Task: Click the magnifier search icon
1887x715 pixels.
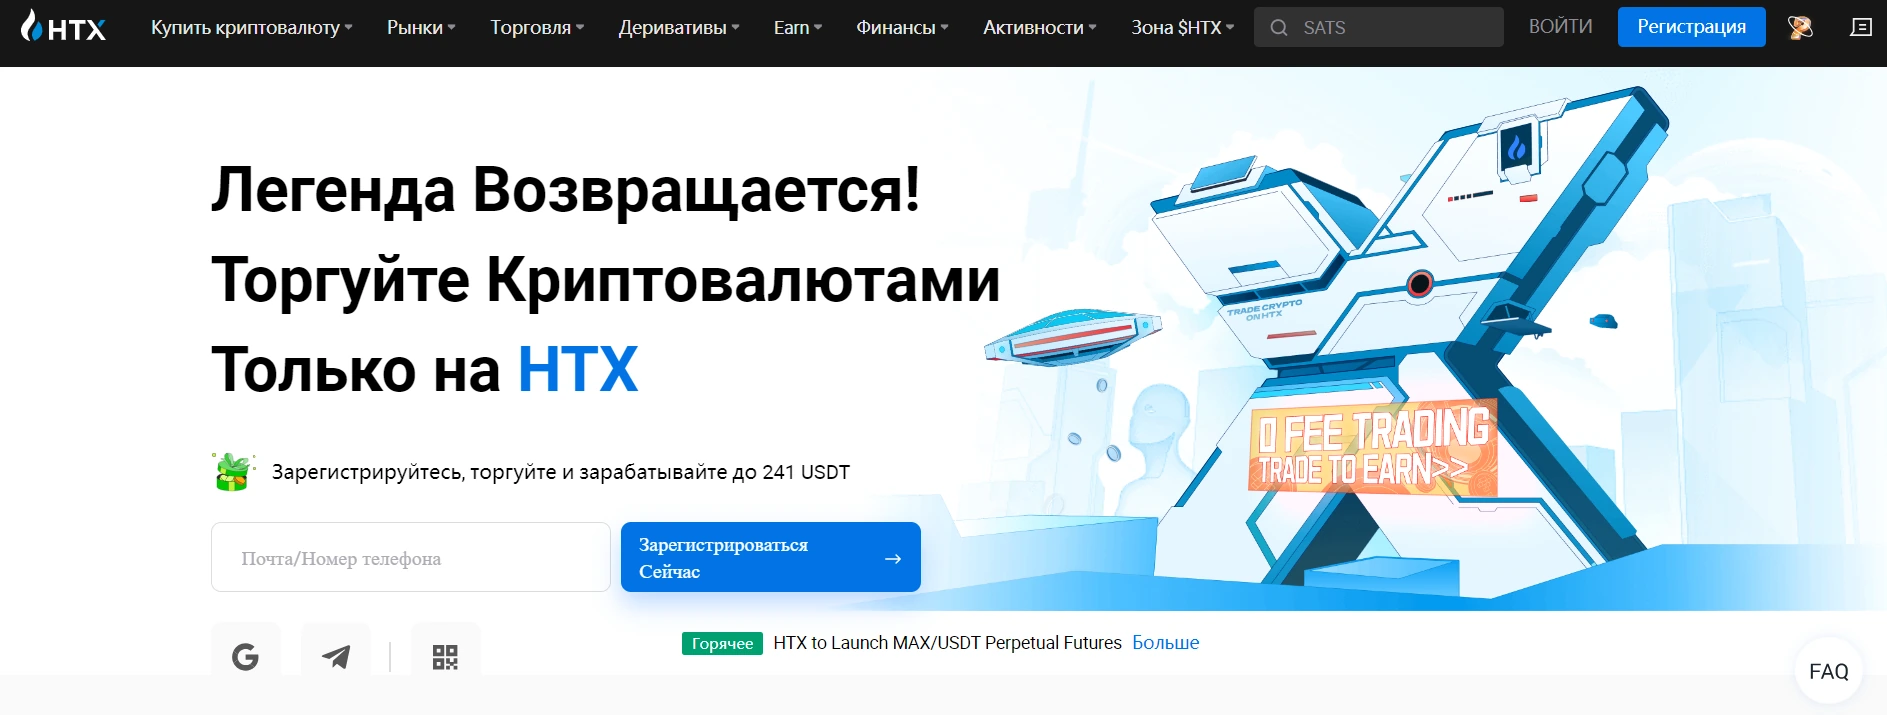Action: [1278, 28]
